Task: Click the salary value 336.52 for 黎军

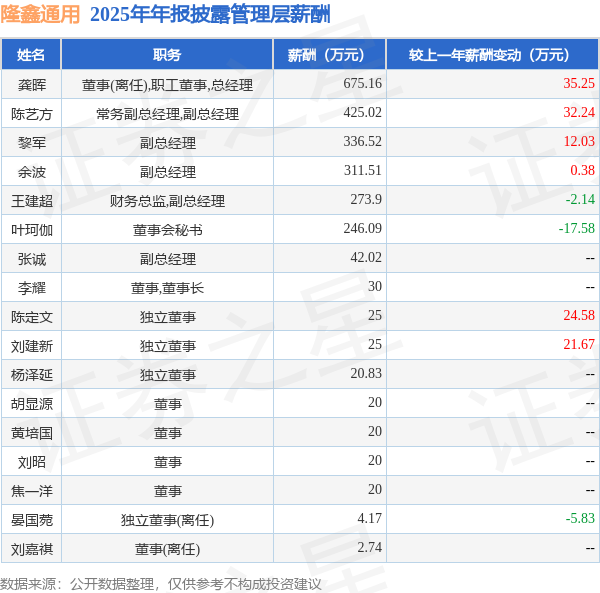Action: coord(362,142)
